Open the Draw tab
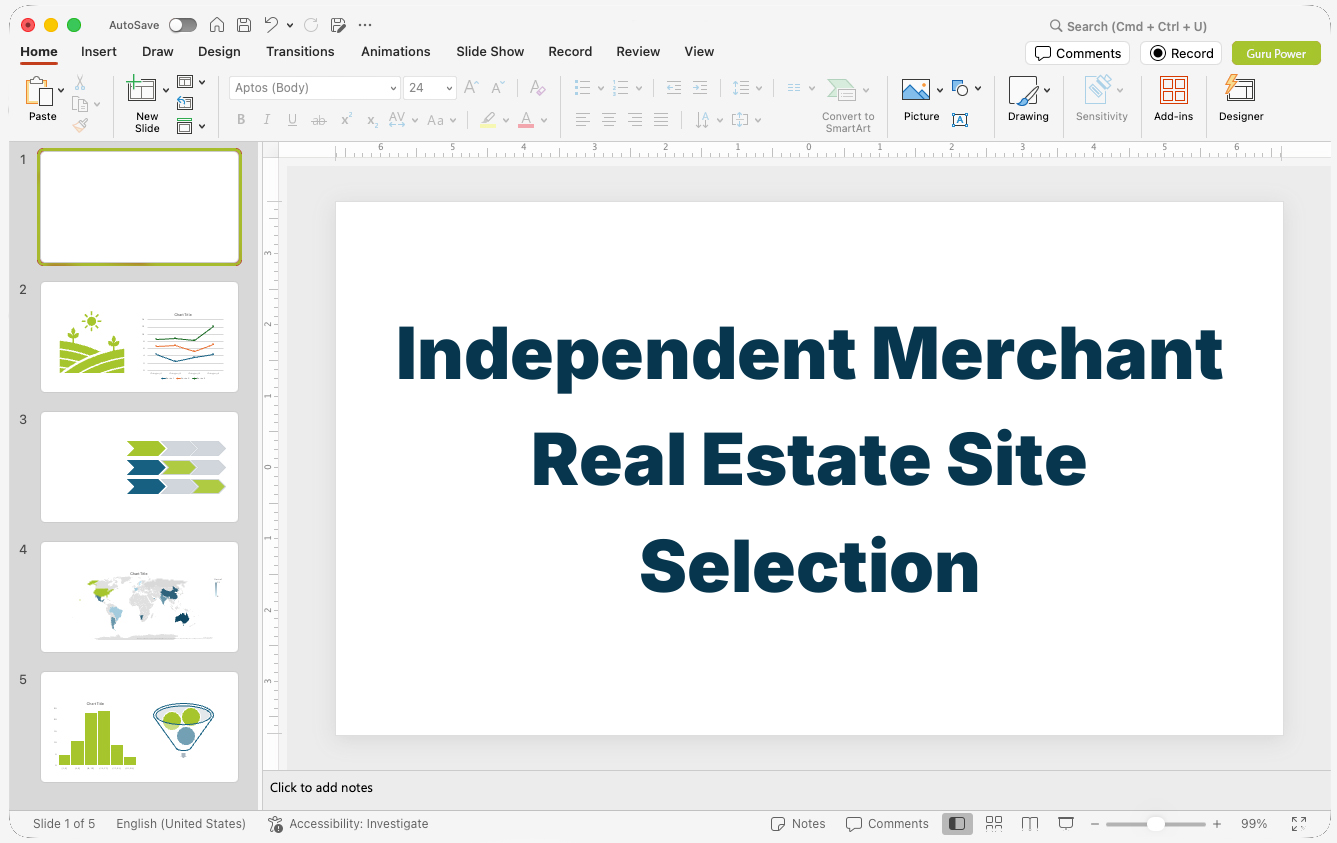 [x=157, y=51]
